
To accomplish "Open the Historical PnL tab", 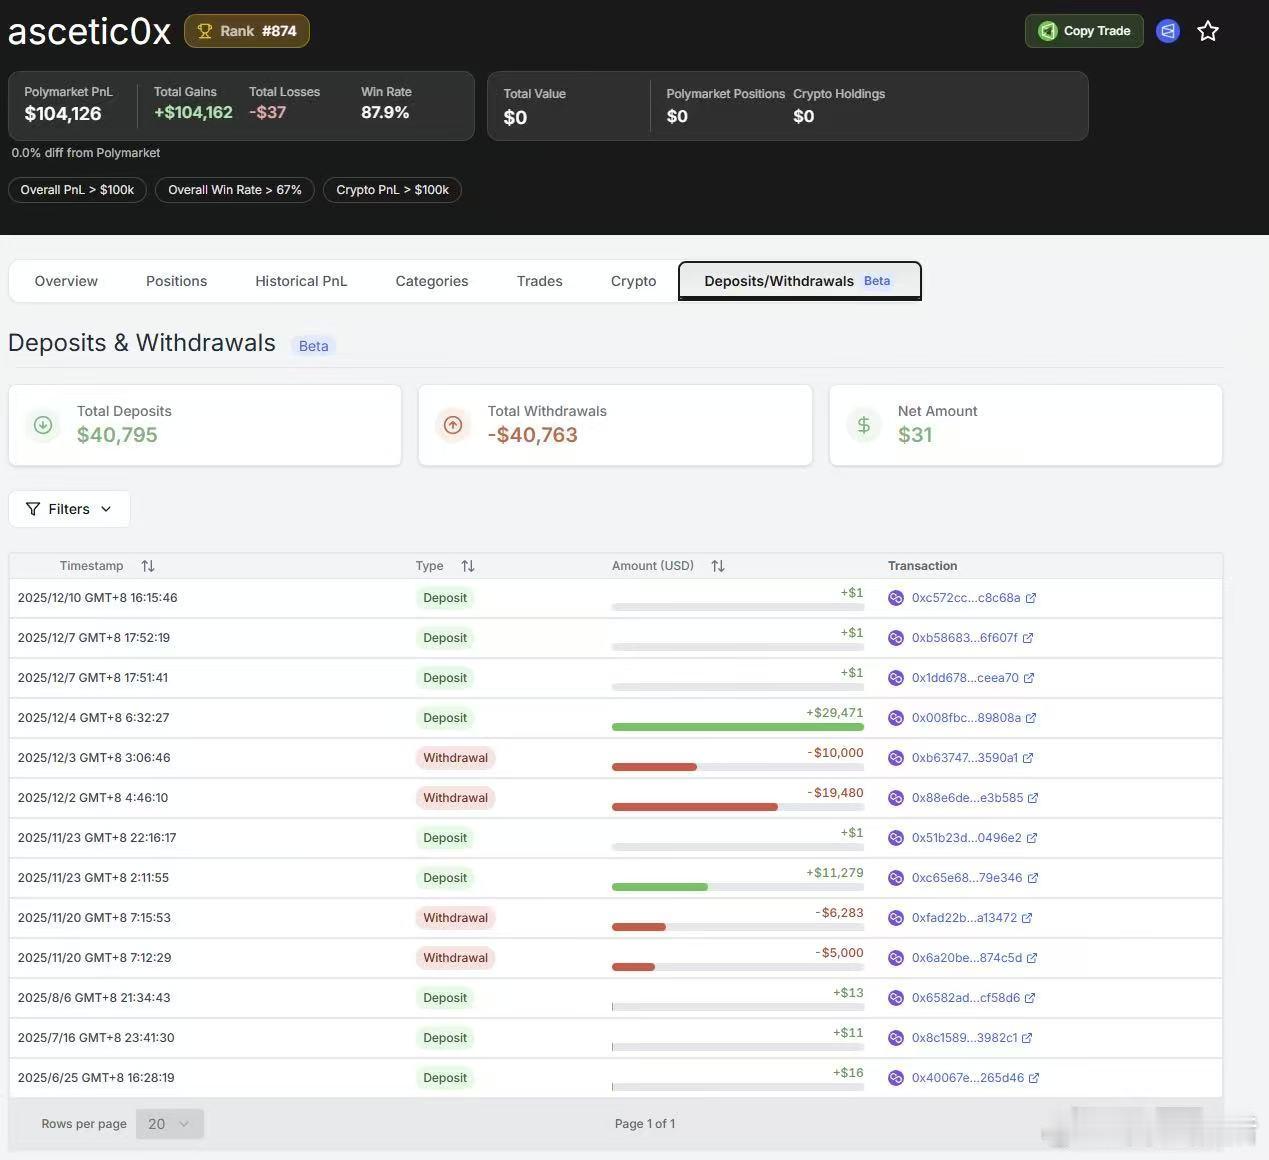I will pos(301,281).
